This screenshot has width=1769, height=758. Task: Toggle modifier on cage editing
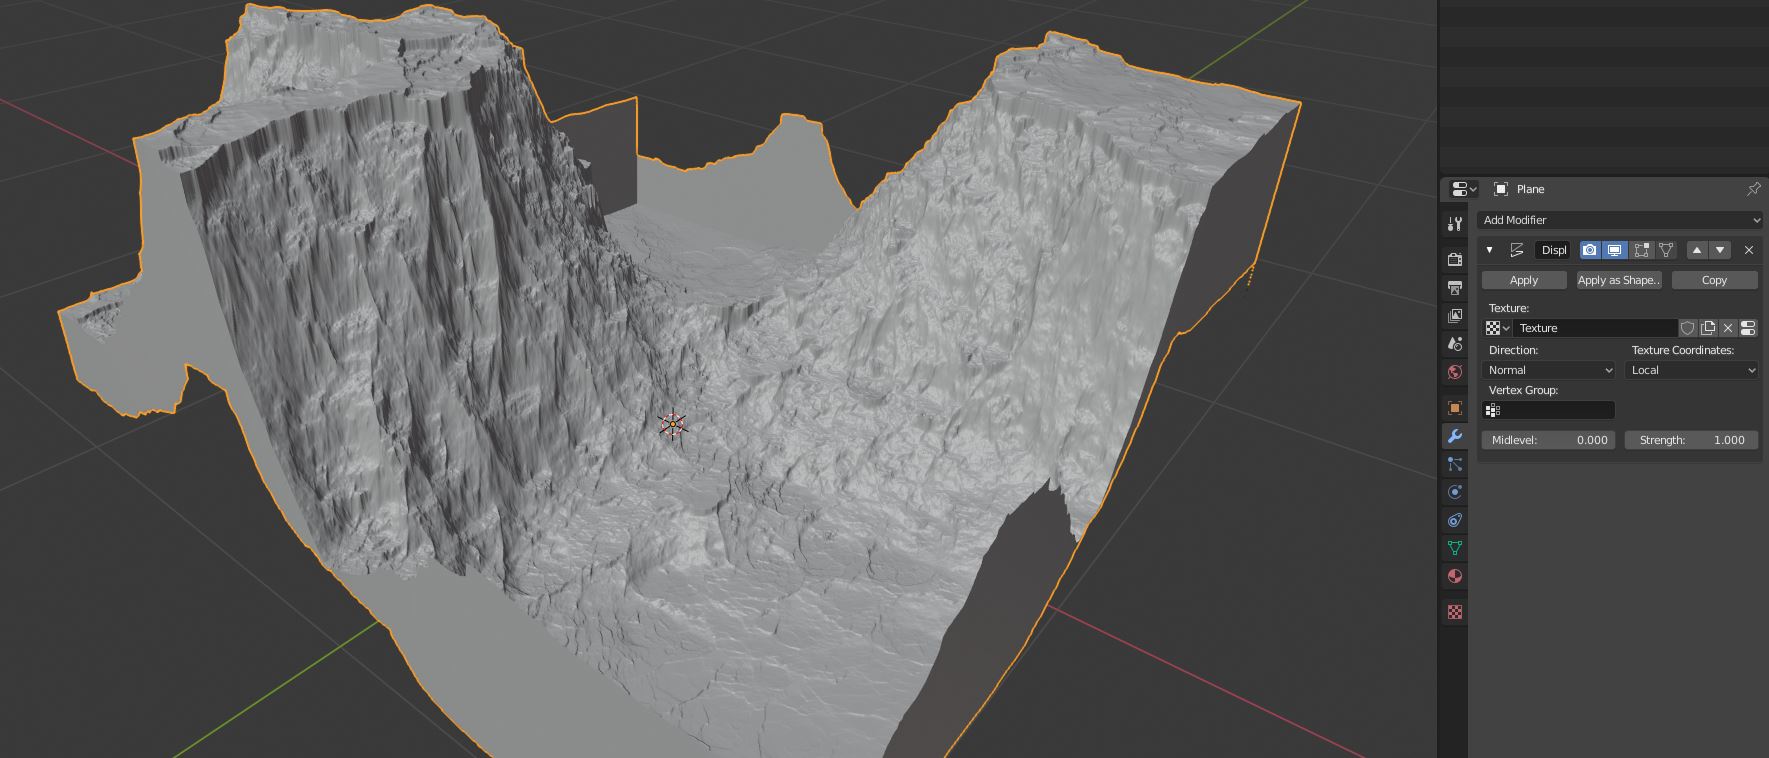click(x=1666, y=250)
